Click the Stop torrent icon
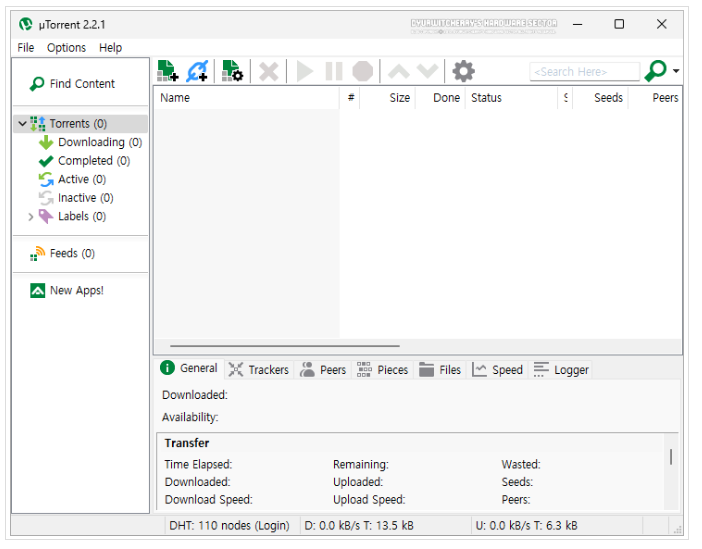 (362, 71)
